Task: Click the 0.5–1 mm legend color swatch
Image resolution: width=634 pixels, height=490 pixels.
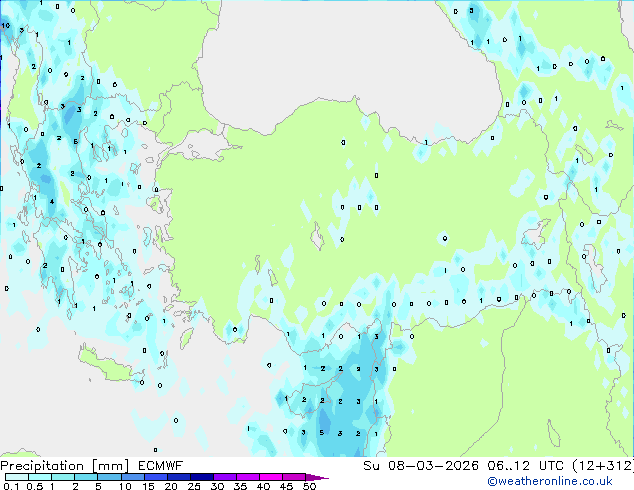Action: pyautogui.click(x=40, y=477)
